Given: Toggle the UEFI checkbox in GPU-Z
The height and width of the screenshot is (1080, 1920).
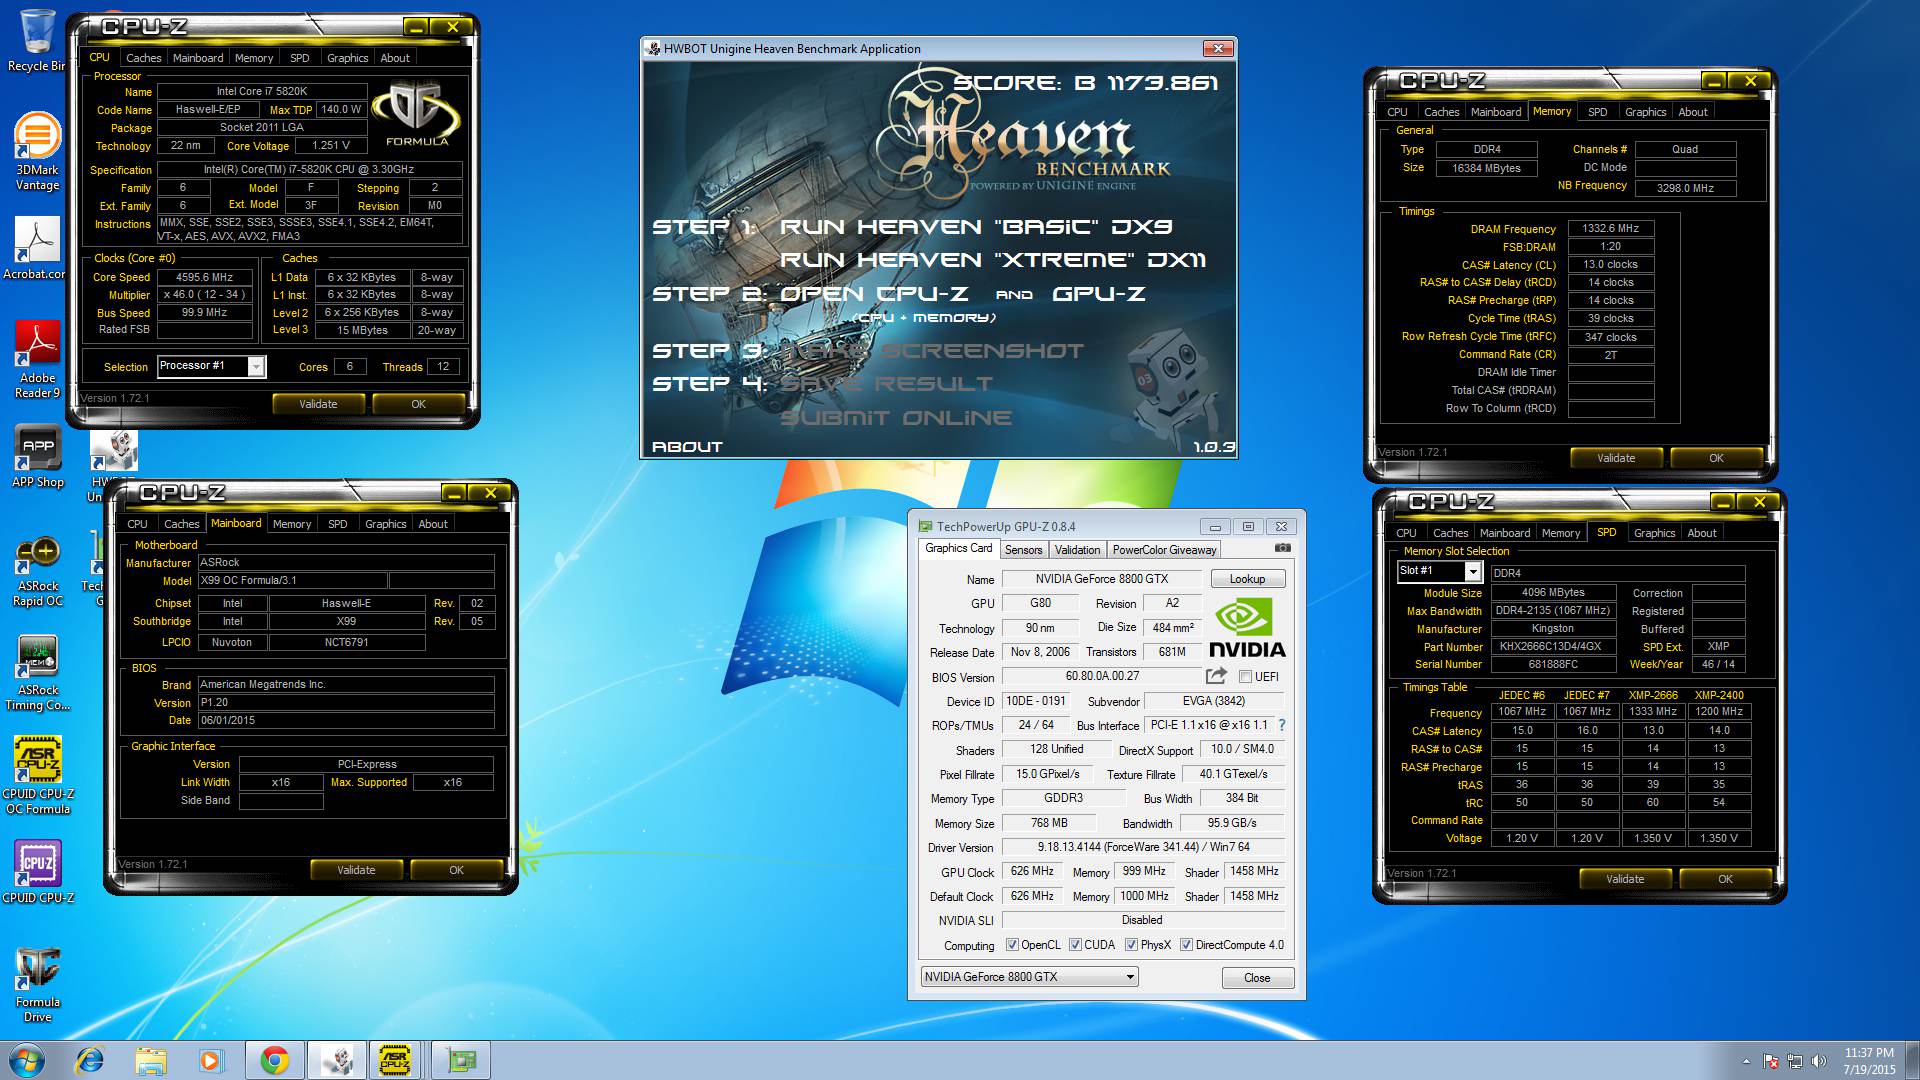Looking at the screenshot, I should pyautogui.click(x=1246, y=677).
